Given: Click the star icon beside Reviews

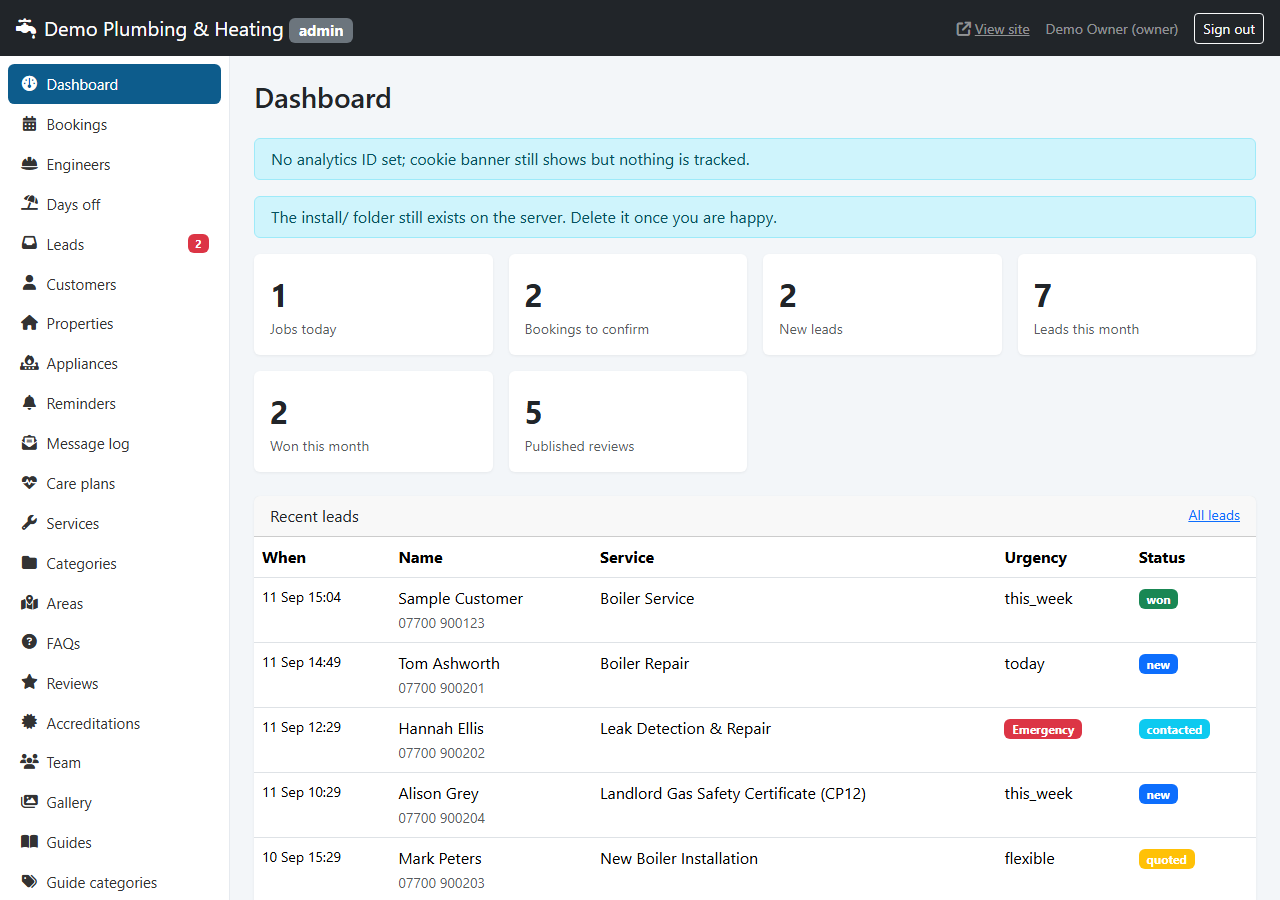Looking at the screenshot, I should click(29, 683).
